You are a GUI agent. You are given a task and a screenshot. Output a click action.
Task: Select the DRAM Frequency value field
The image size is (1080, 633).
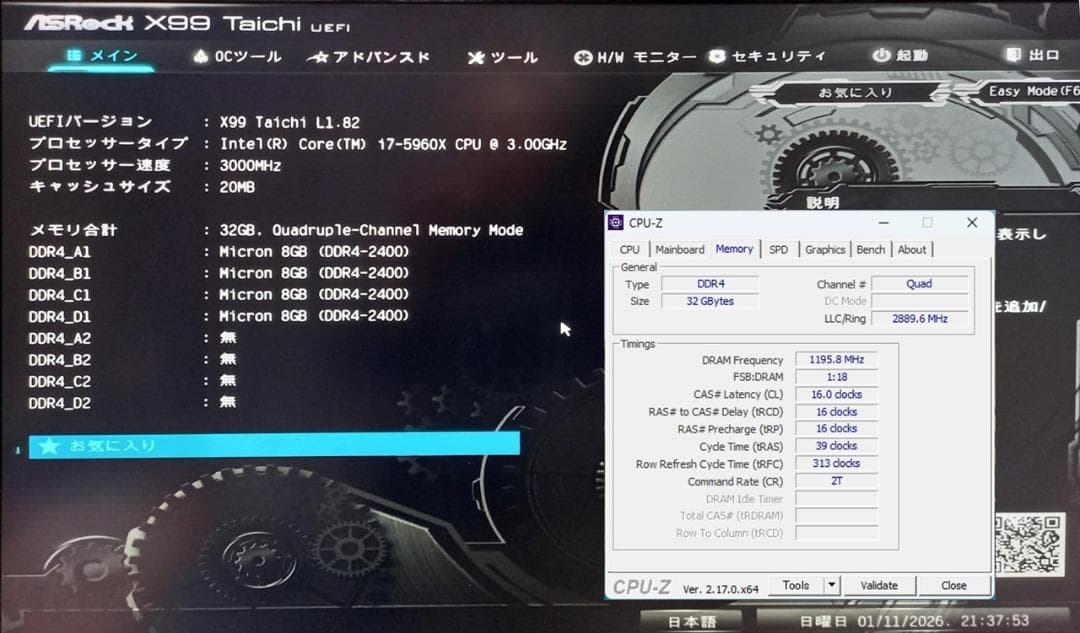tap(836, 359)
